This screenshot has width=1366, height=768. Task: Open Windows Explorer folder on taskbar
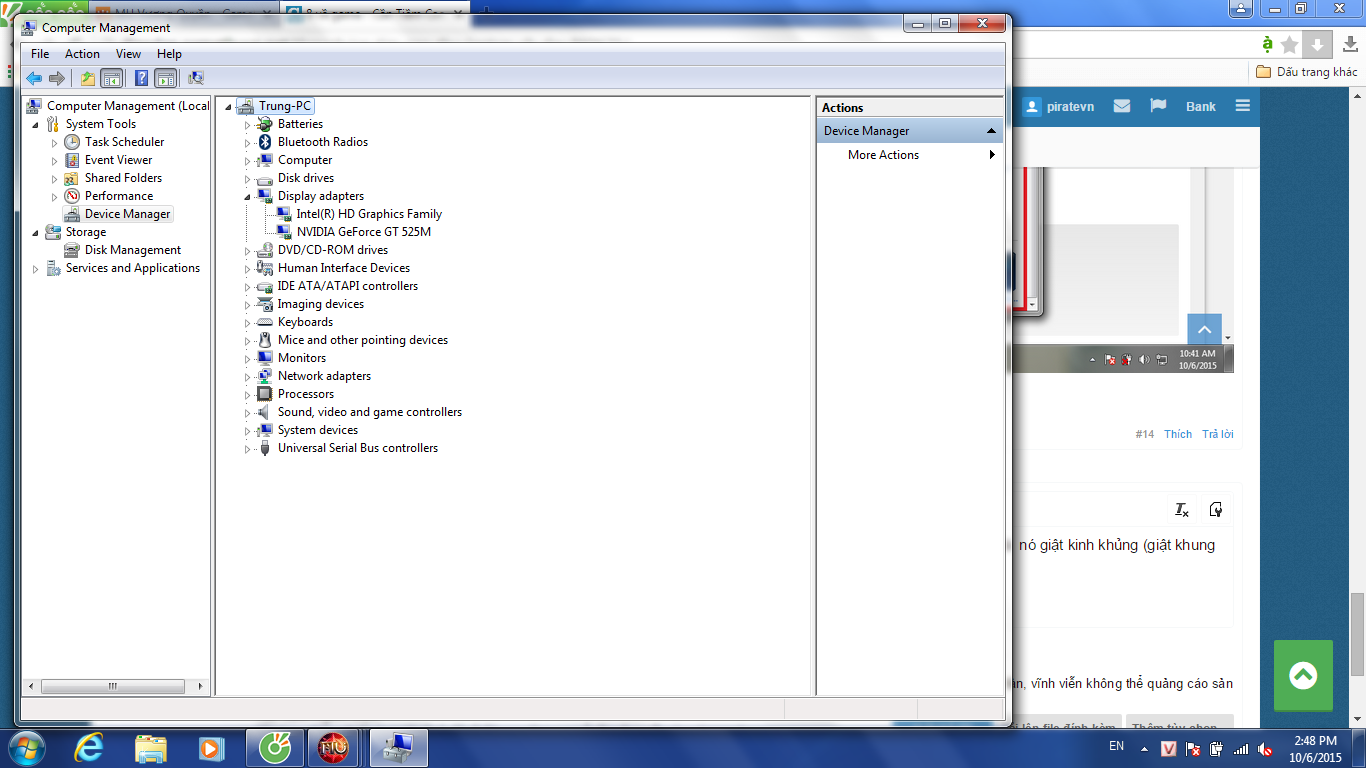(x=151, y=748)
